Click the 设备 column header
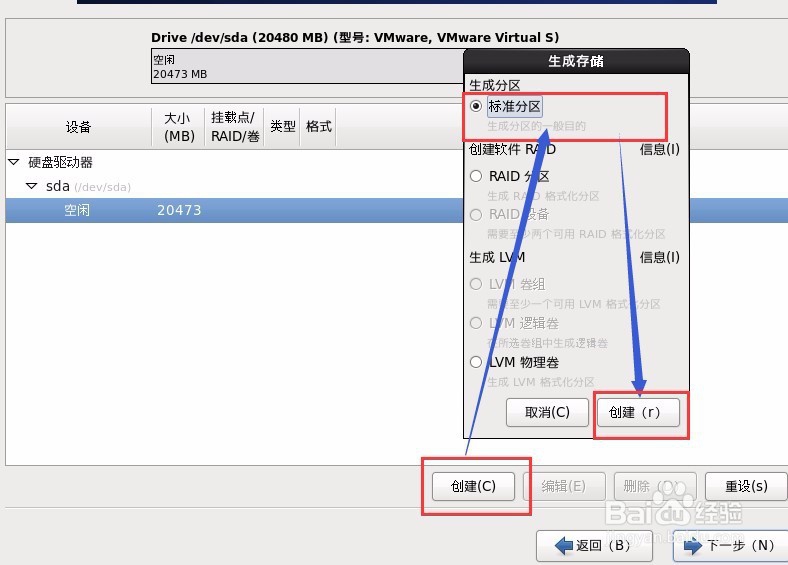788x565 pixels. click(78, 127)
